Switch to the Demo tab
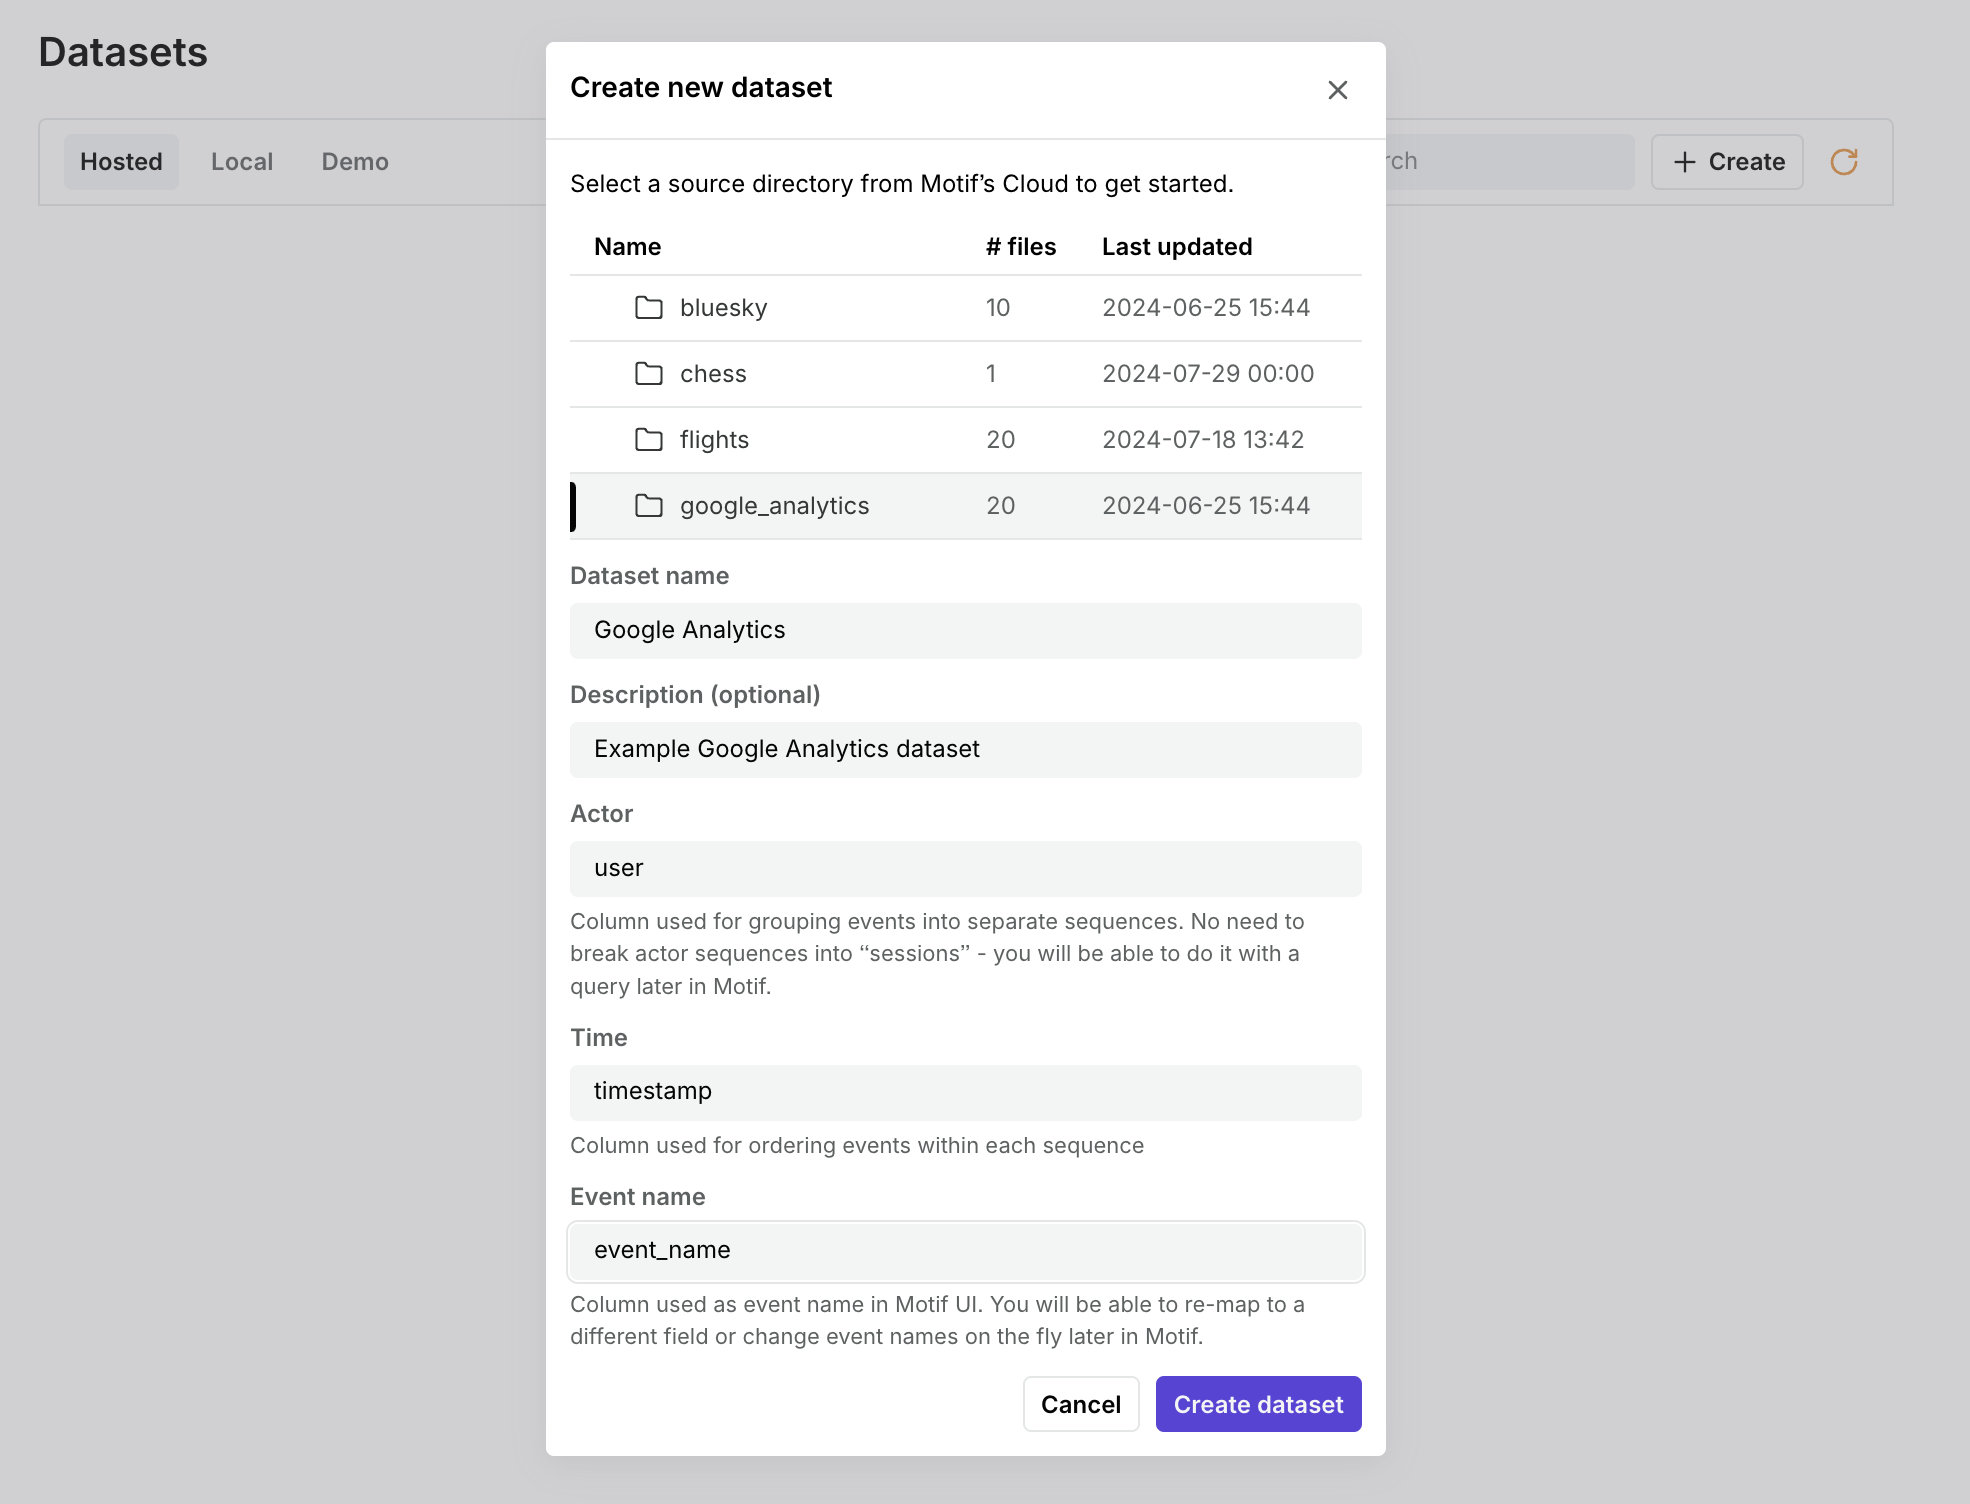The width and height of the screenshot is (1970, 1504). (355, 162)
